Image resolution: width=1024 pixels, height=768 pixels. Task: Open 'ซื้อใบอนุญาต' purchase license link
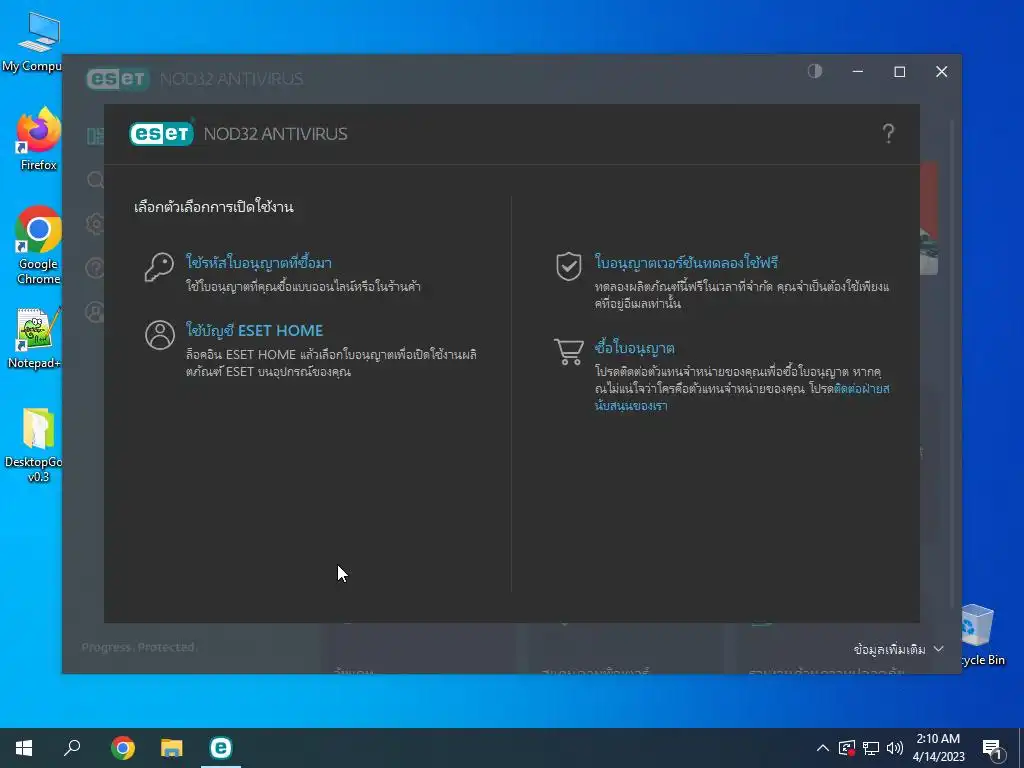coord(635,347)
